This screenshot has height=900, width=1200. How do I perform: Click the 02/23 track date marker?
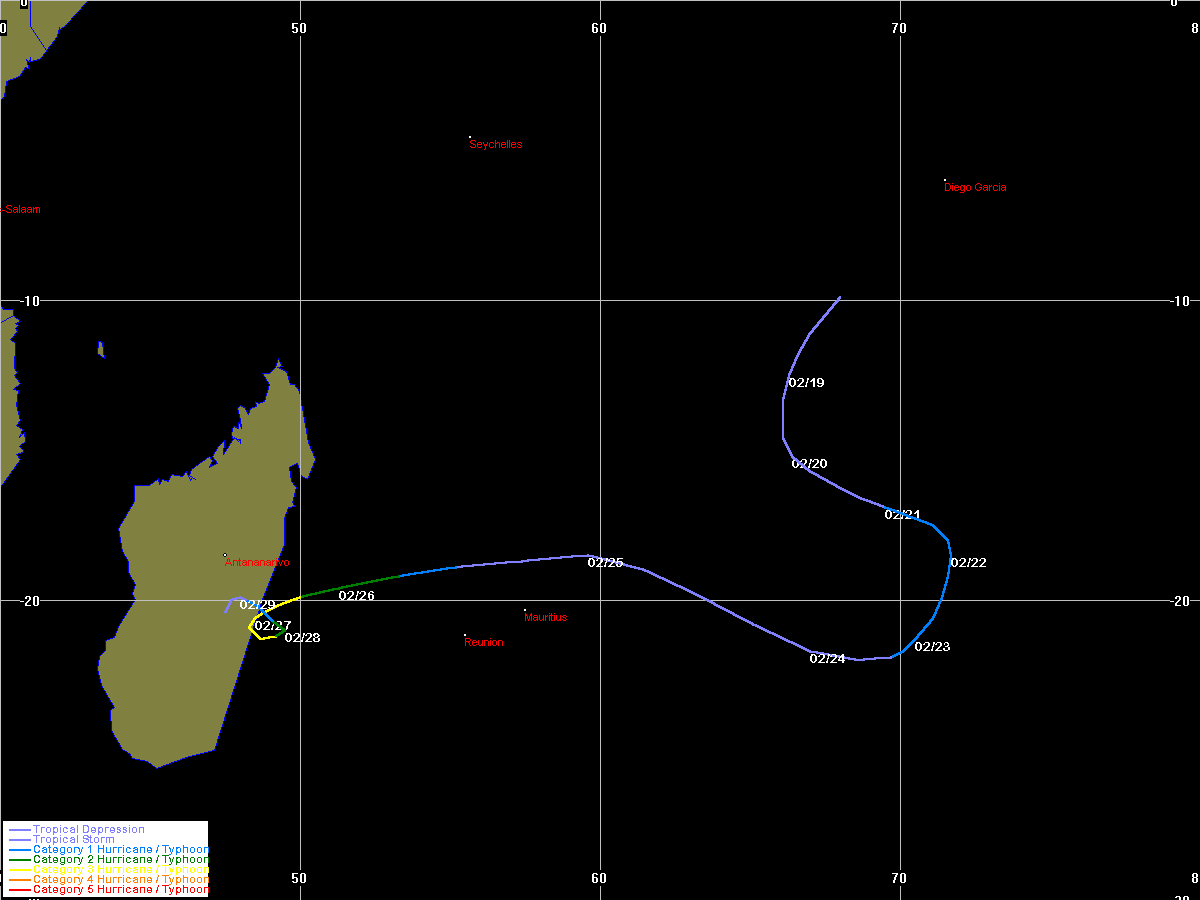(932, 647)
